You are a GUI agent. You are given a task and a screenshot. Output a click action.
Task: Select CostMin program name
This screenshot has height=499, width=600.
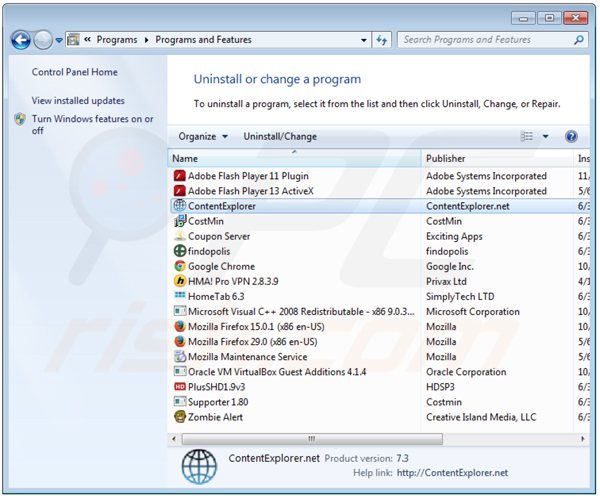(x=206, y=221)
